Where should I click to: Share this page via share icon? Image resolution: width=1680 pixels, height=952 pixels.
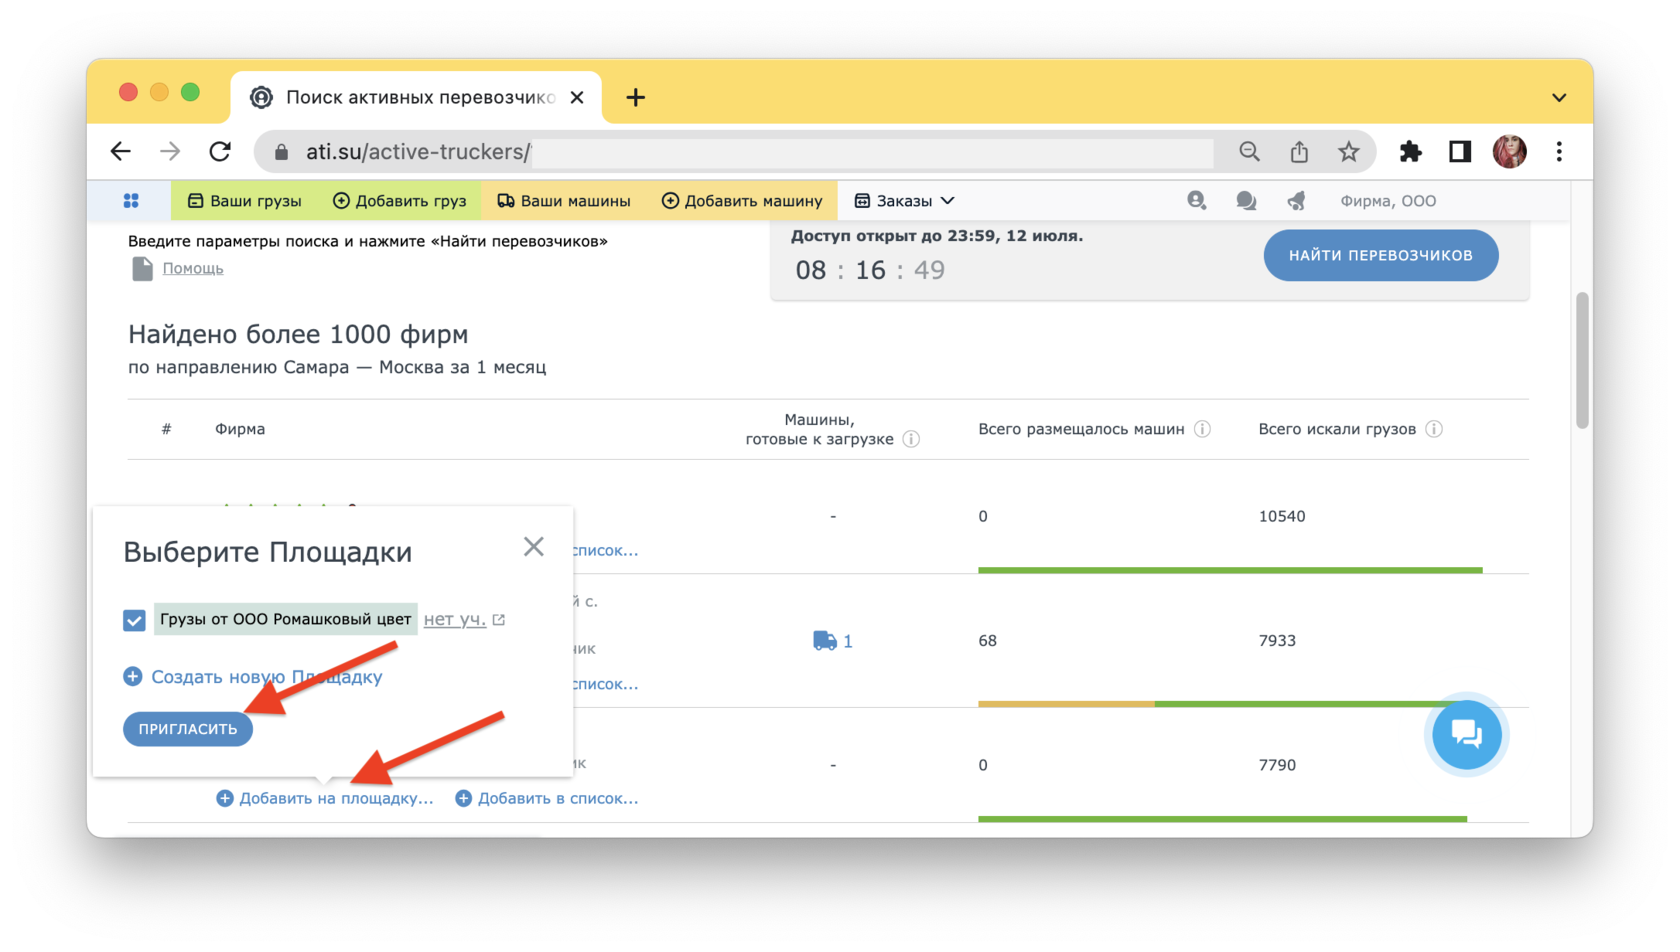1299,152
